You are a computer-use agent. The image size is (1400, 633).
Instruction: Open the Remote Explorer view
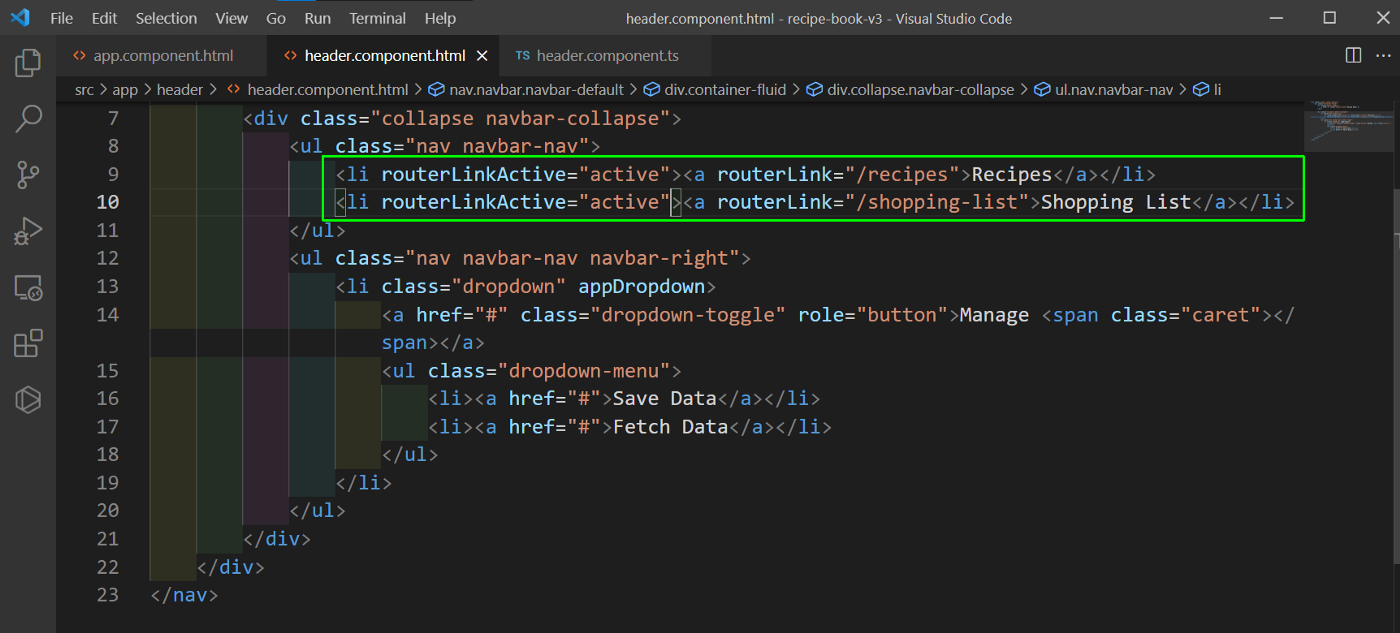tap(28, 289)
